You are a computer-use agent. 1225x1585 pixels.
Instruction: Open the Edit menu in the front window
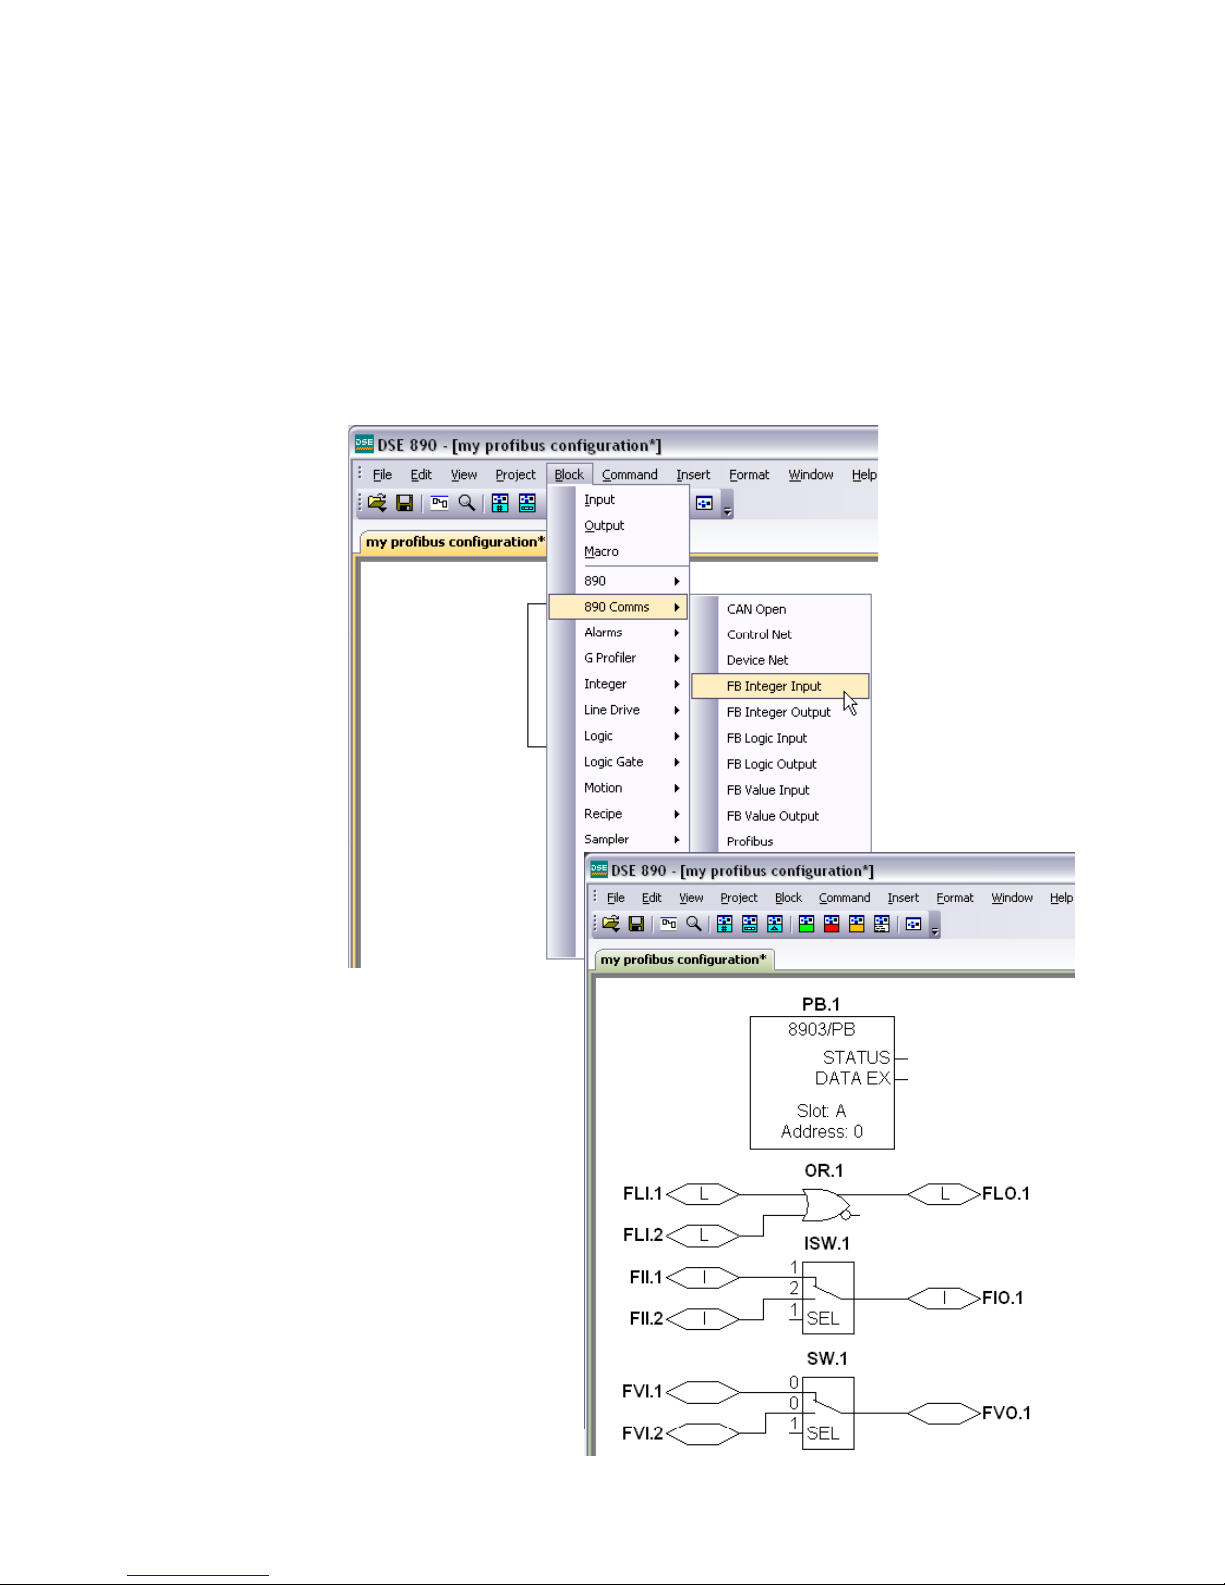point(652,898)
